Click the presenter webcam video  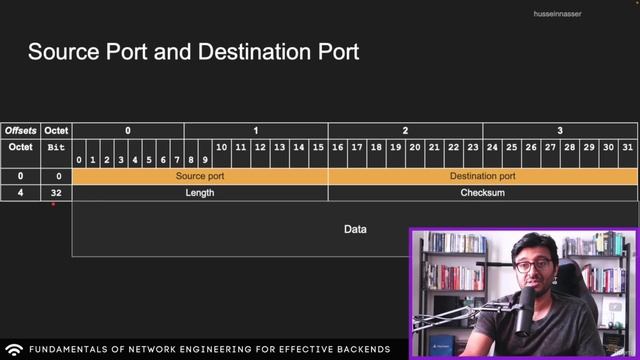pyautogui.click(x=523, y=293)
